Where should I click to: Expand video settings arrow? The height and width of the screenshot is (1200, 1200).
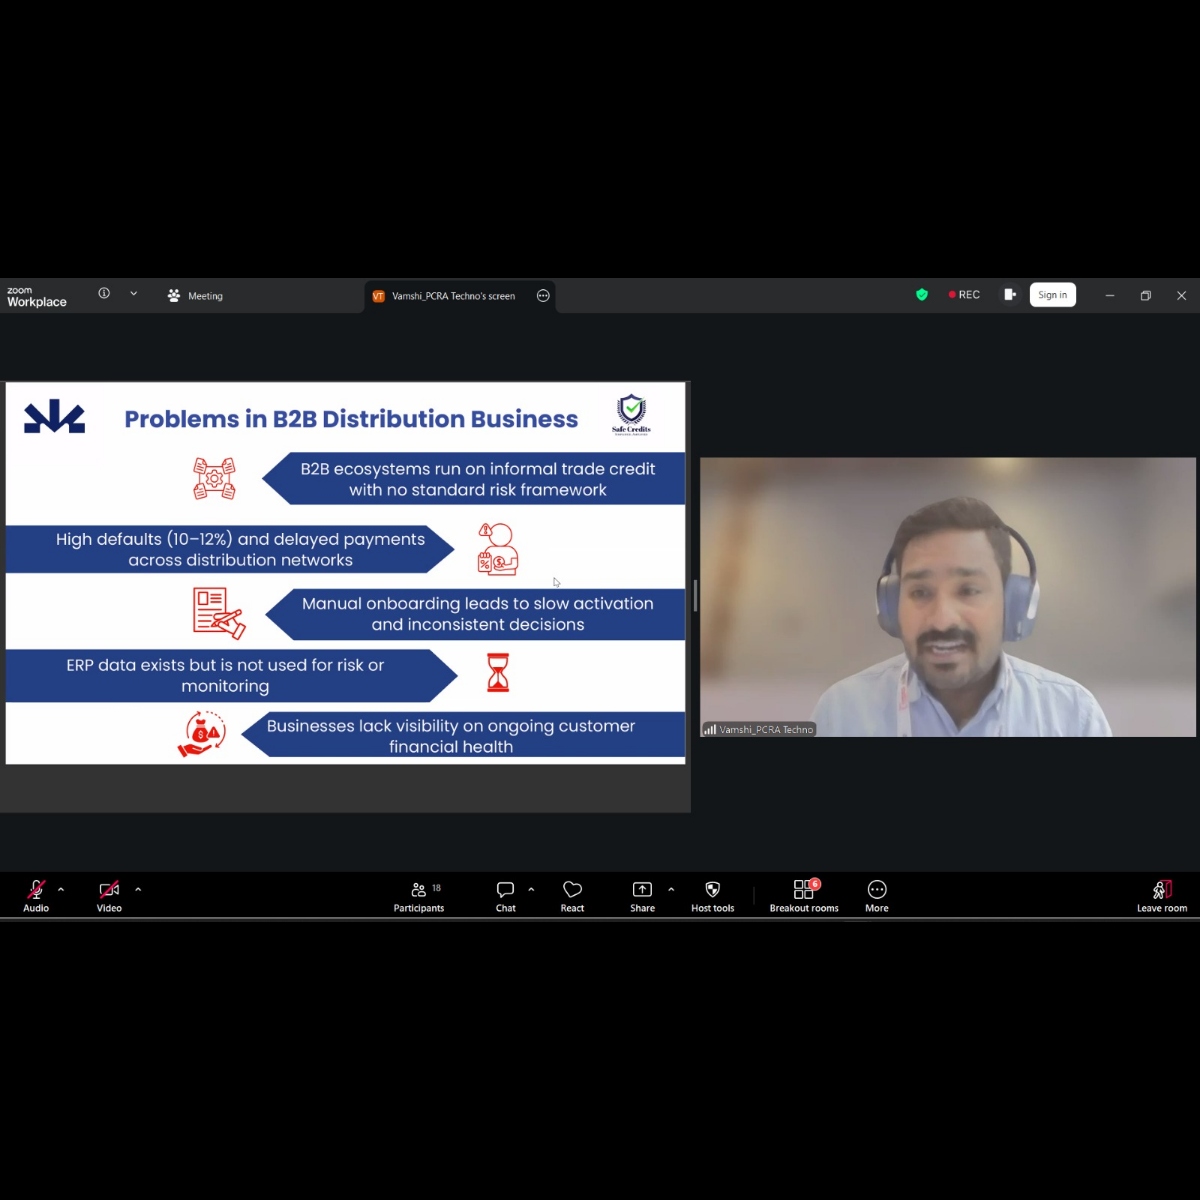(138, 889)
